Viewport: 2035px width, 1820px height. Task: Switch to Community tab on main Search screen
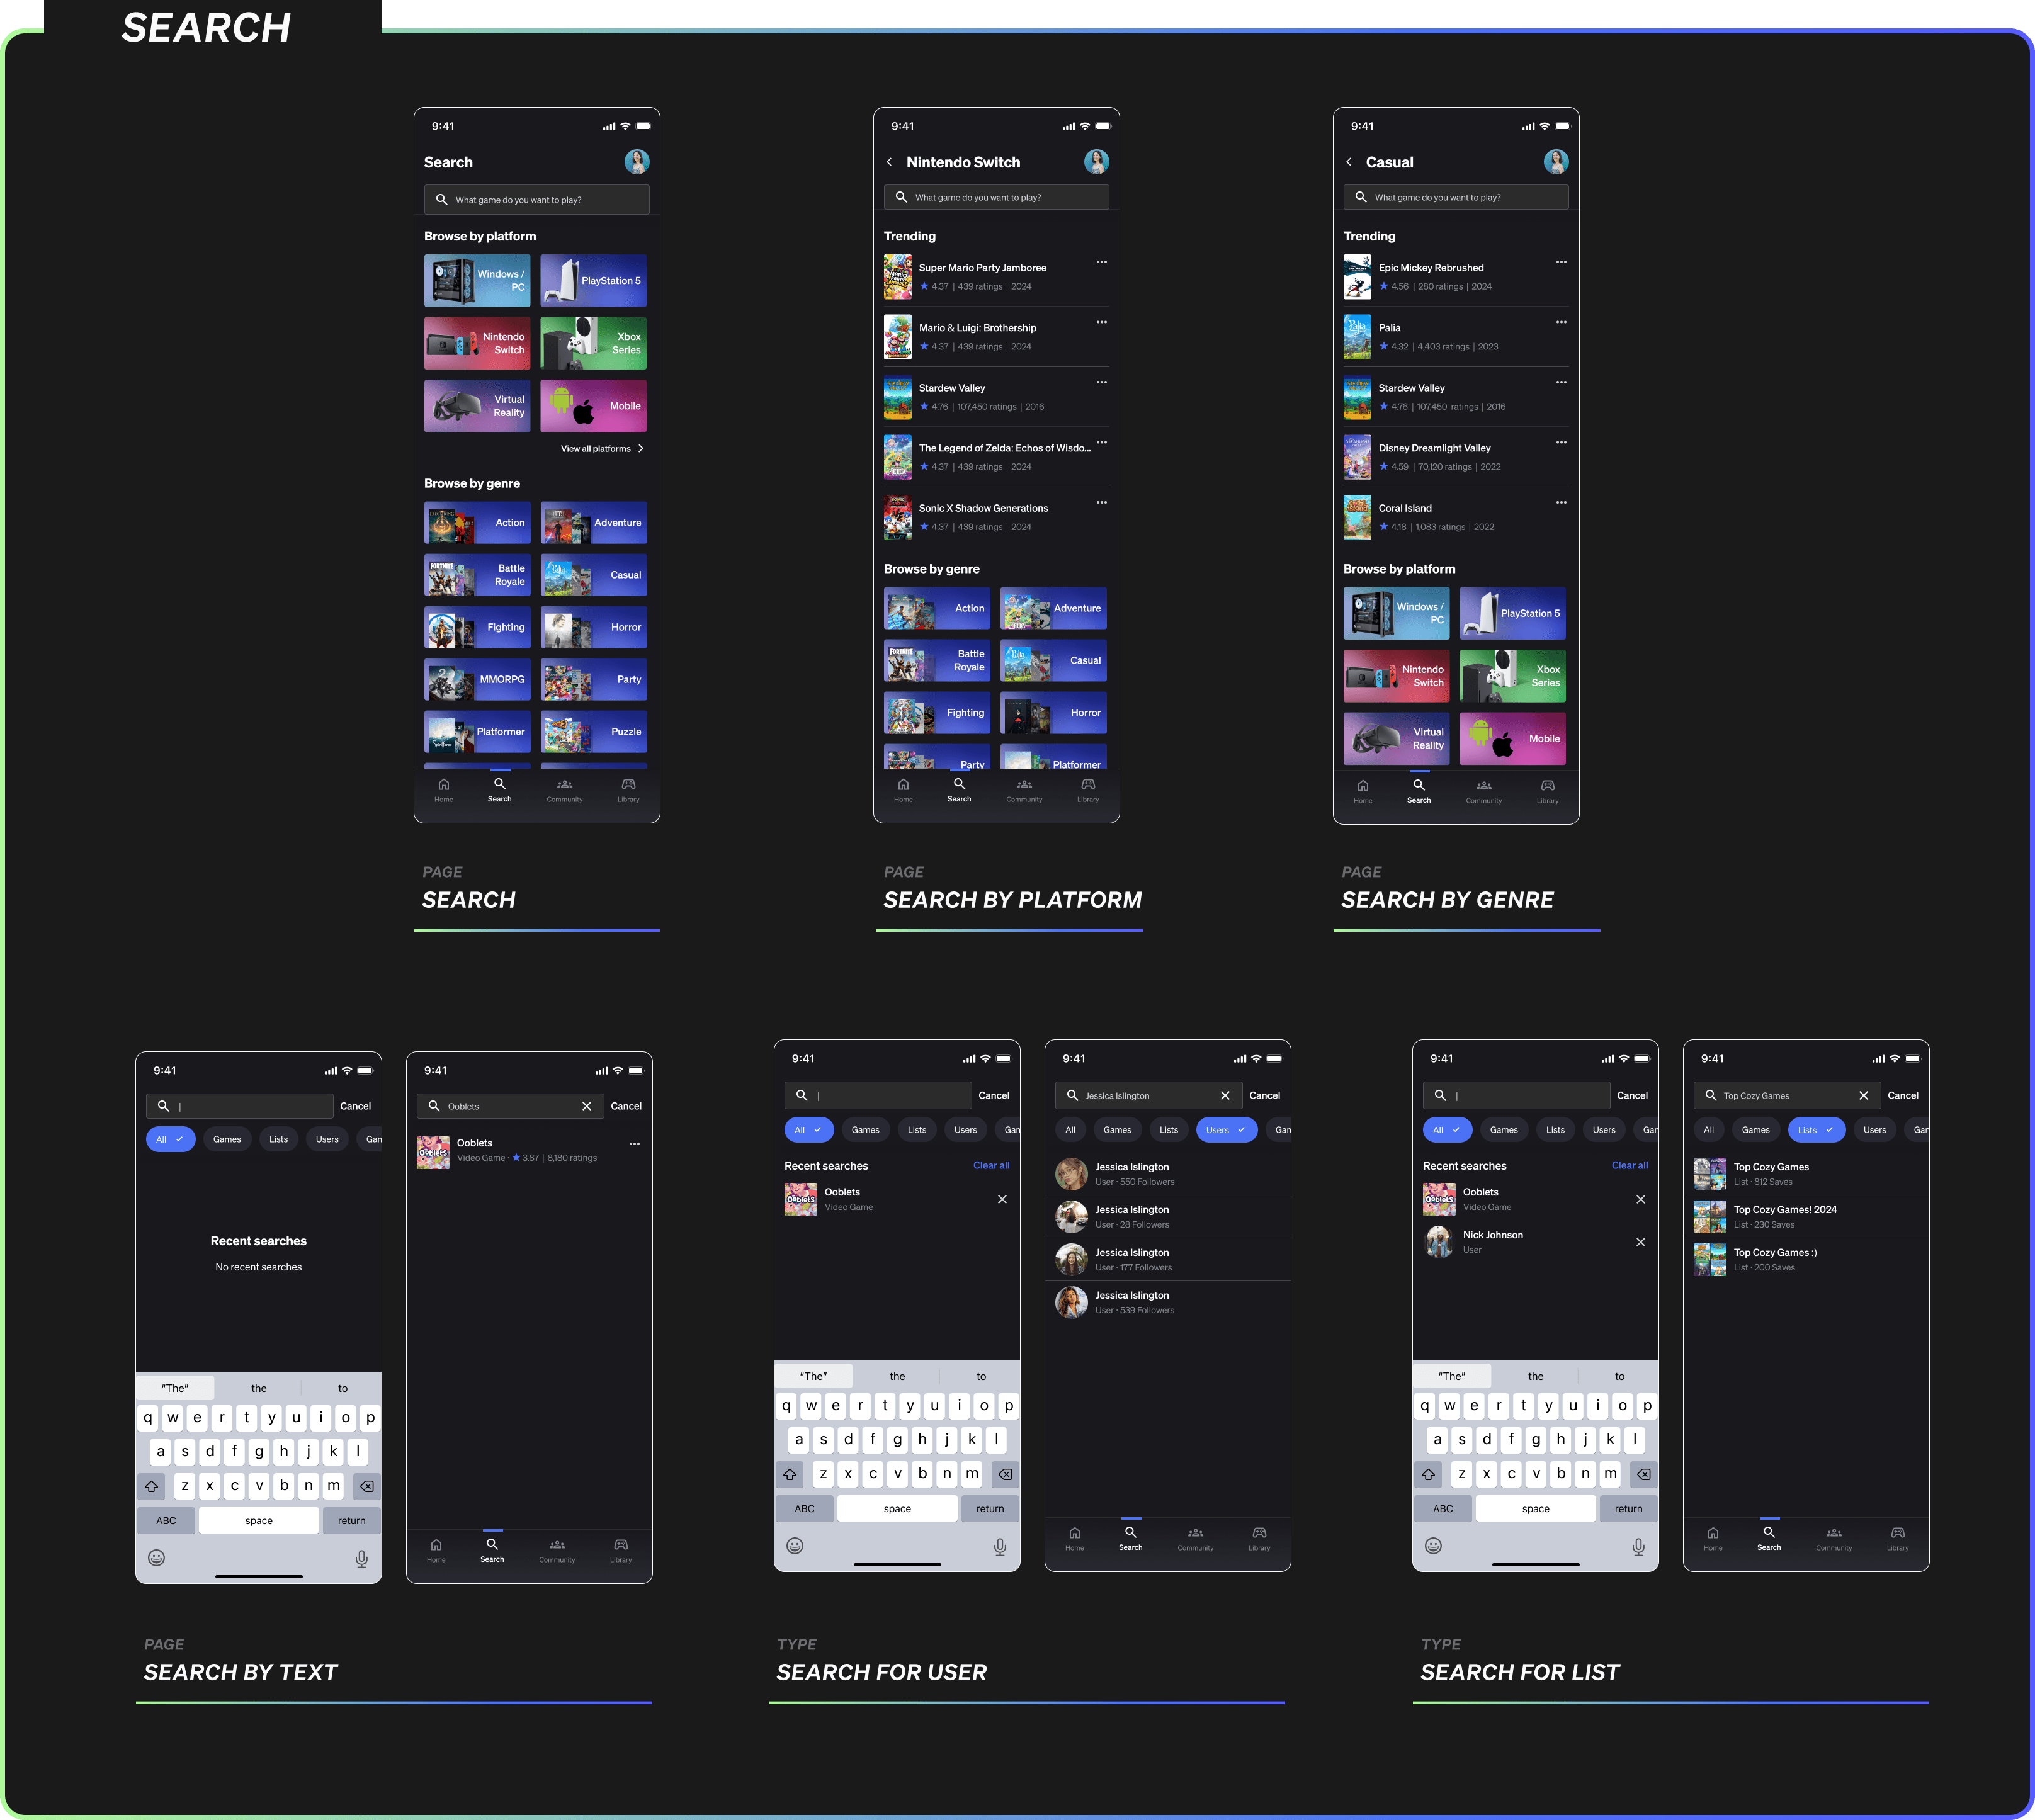click(x=565, y=790)
